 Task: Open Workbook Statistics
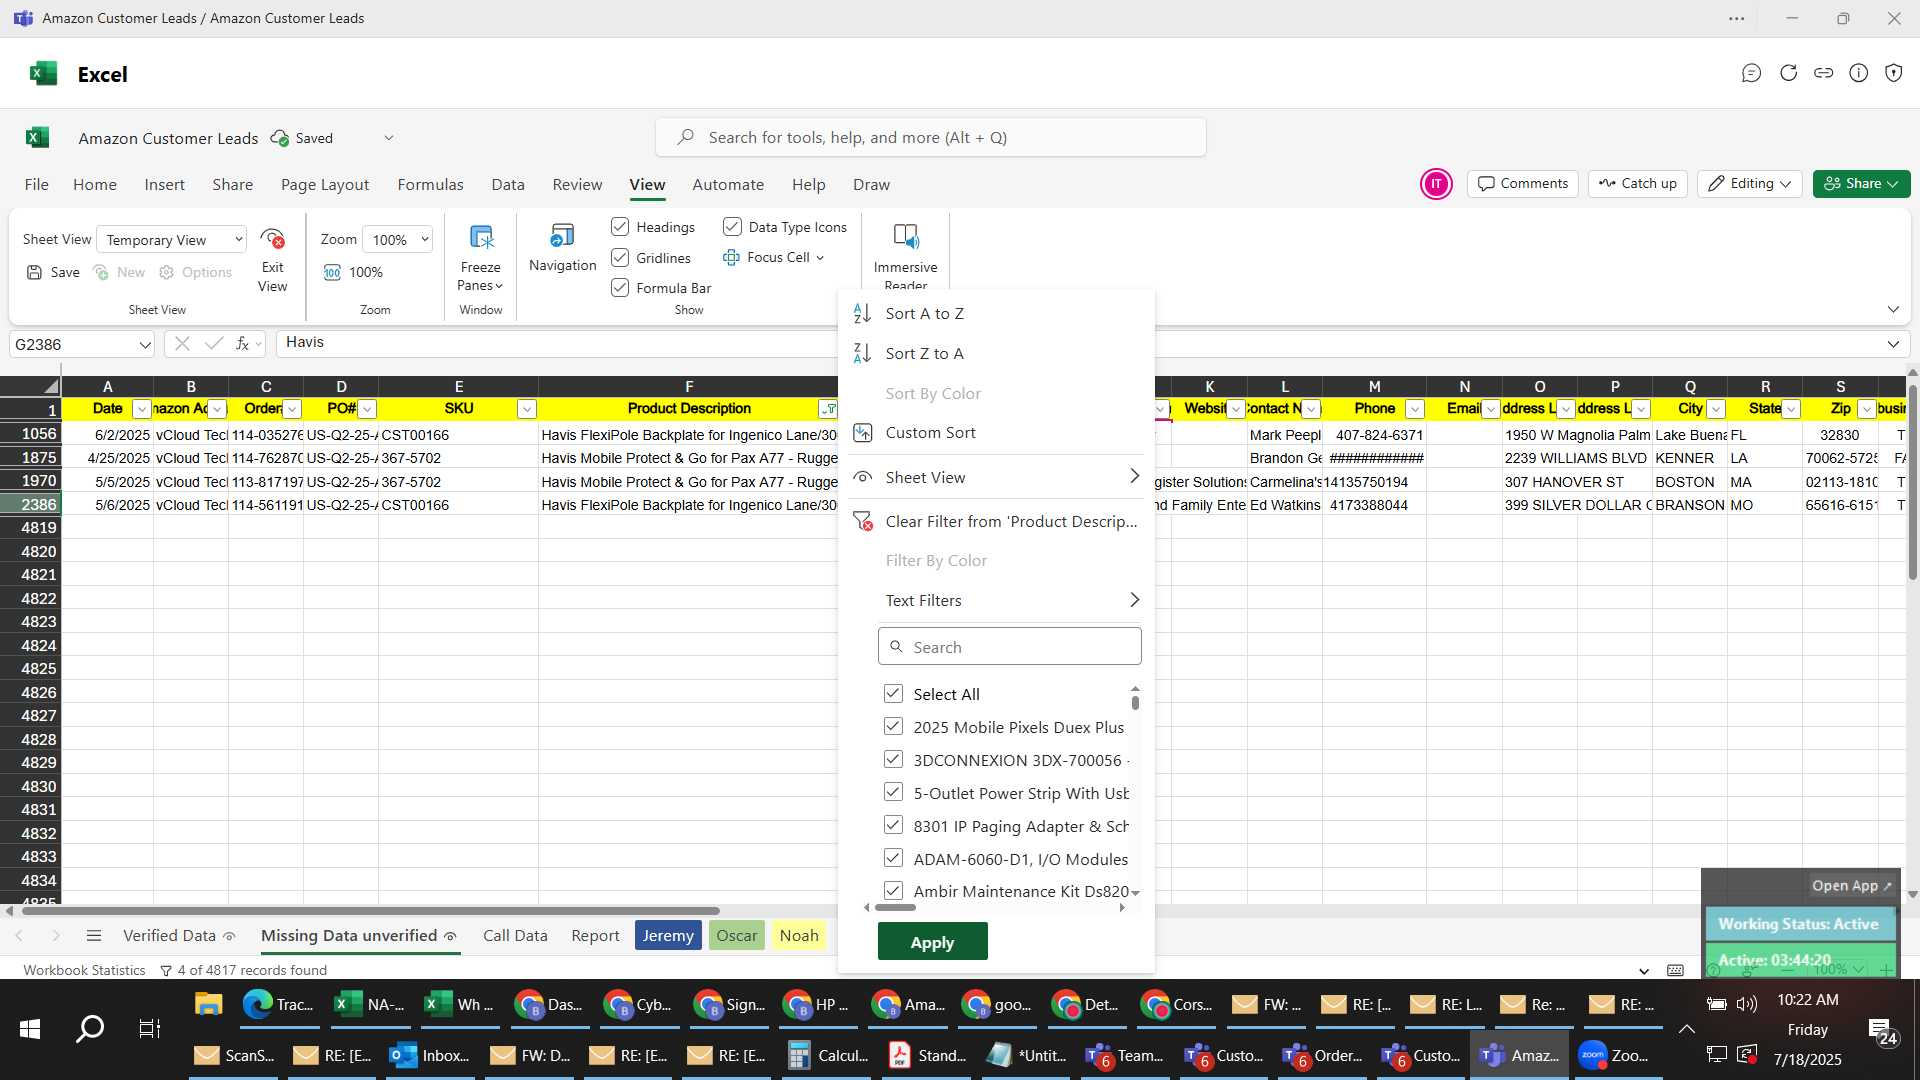(x=84, y=971)
